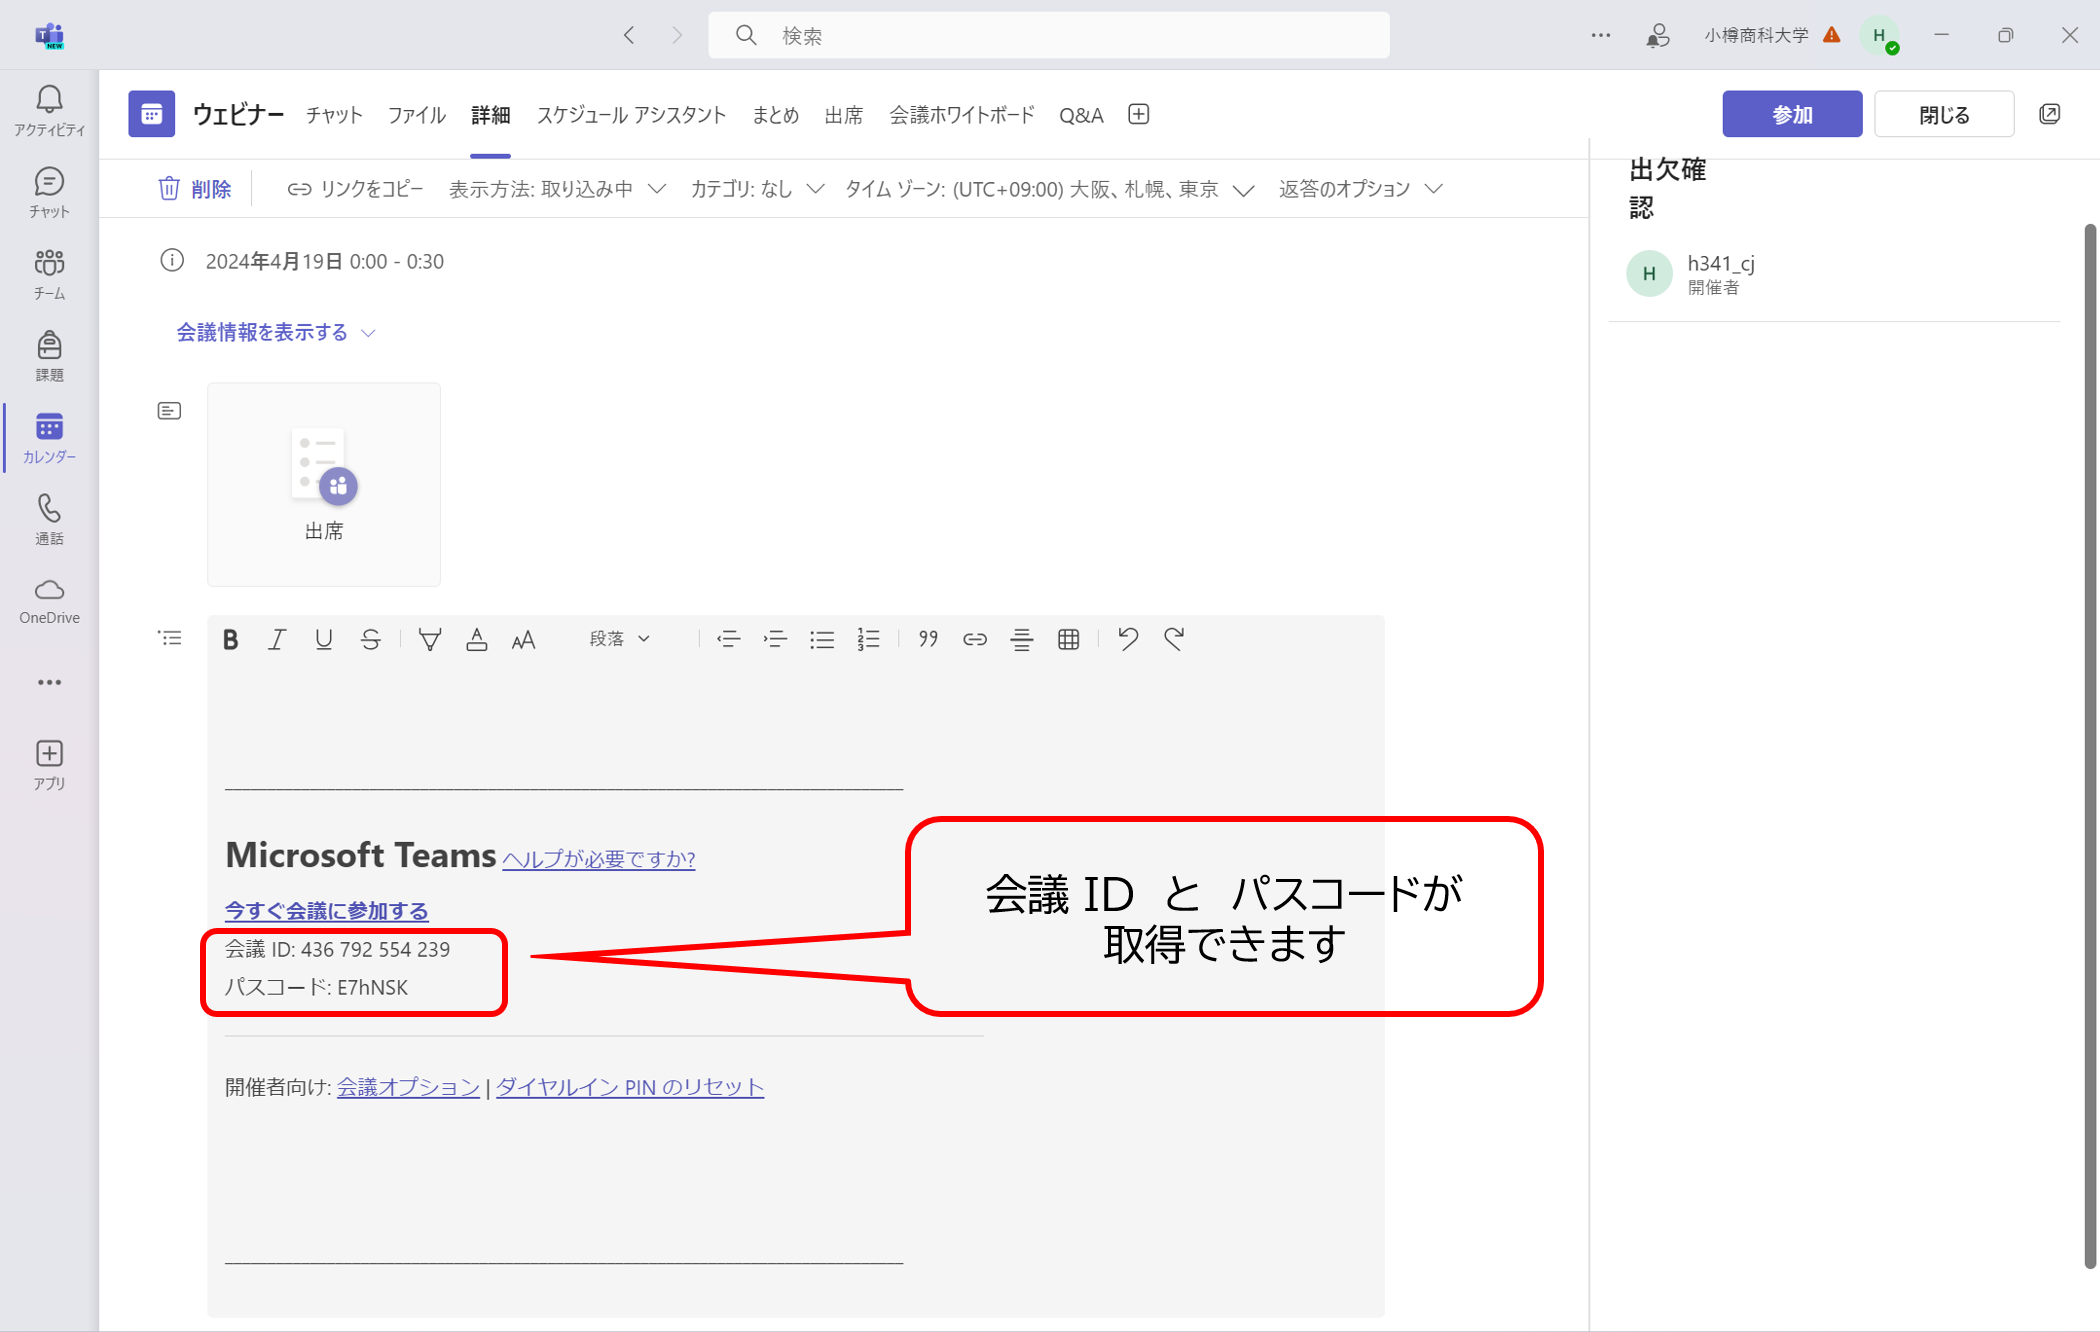The width and height of the screenshot is (2100, 1332).
Task: Toggle italic formatting in the editor
Action: pyautogui.click(x=277, y=639)
